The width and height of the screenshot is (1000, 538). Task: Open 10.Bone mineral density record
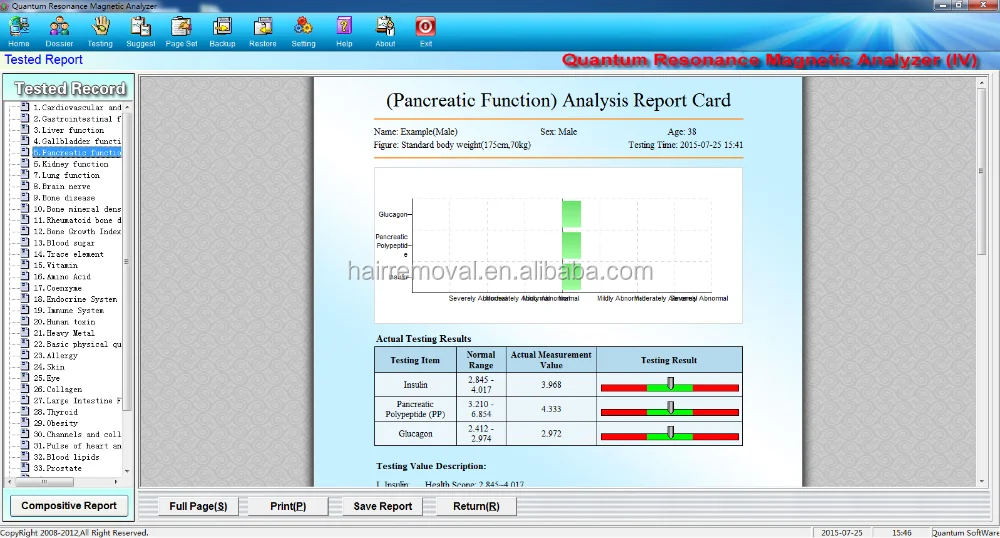point(77,209)
